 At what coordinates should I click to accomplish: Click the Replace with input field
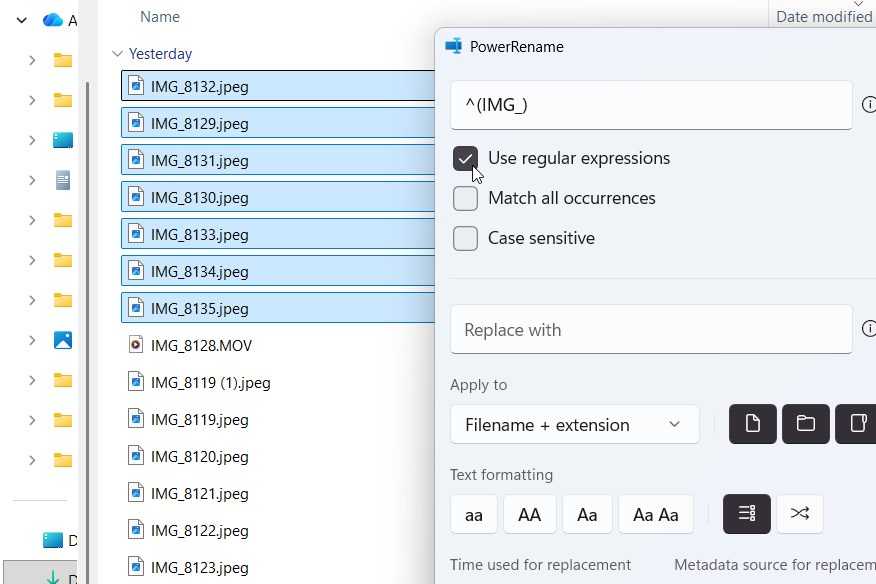651,330
